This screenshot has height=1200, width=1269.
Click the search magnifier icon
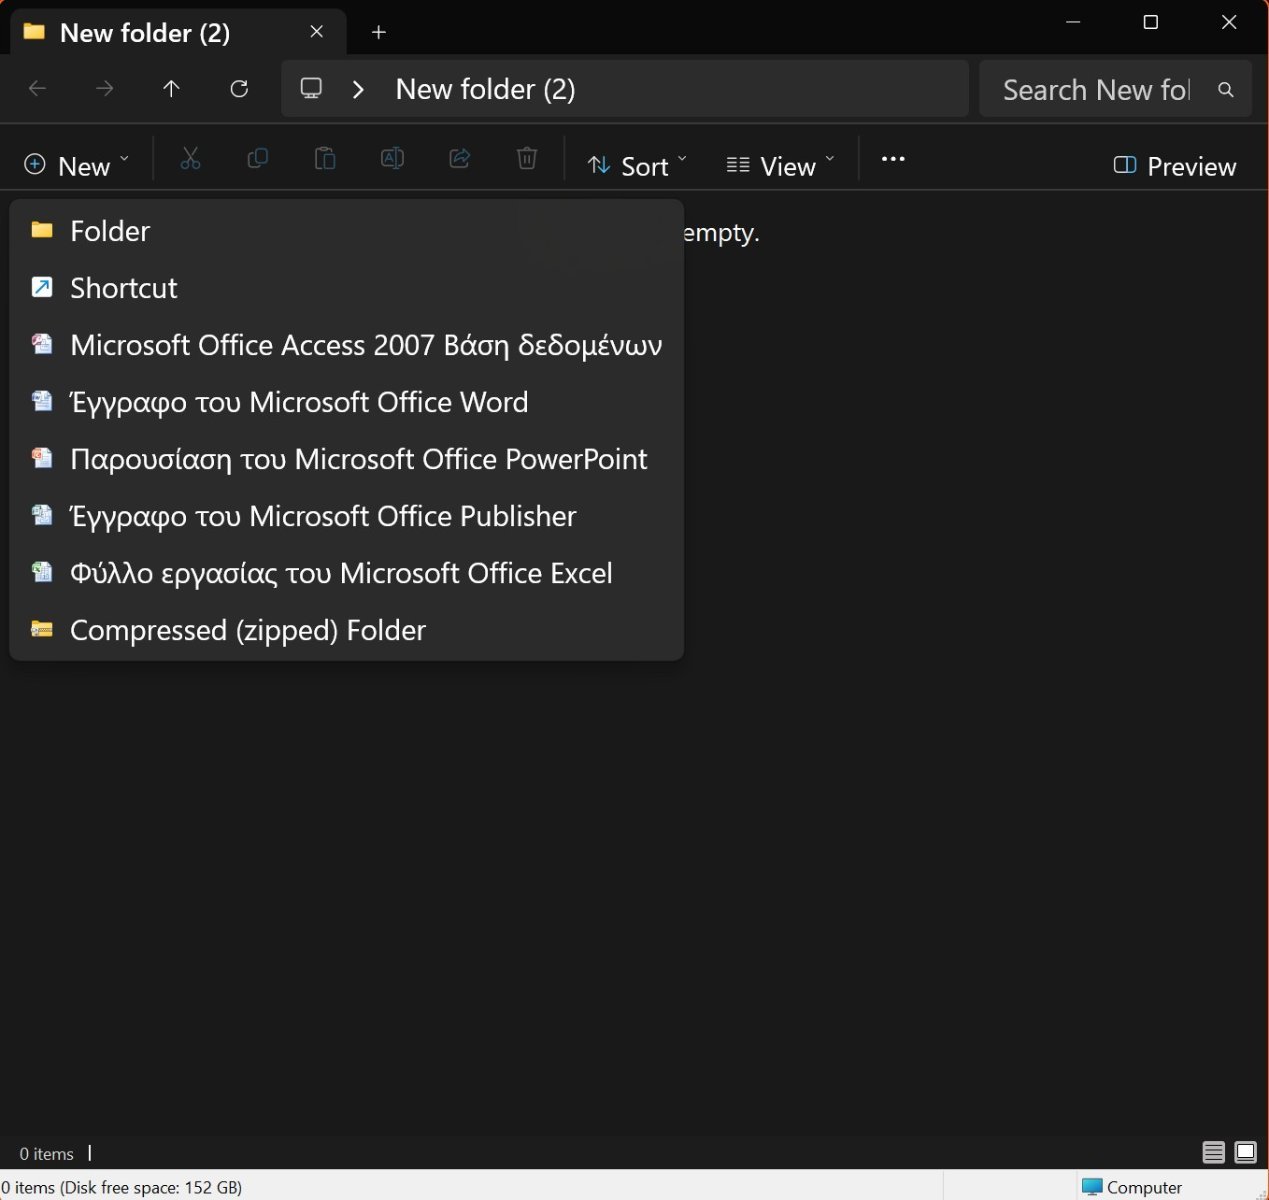[x=1226, y=89]
